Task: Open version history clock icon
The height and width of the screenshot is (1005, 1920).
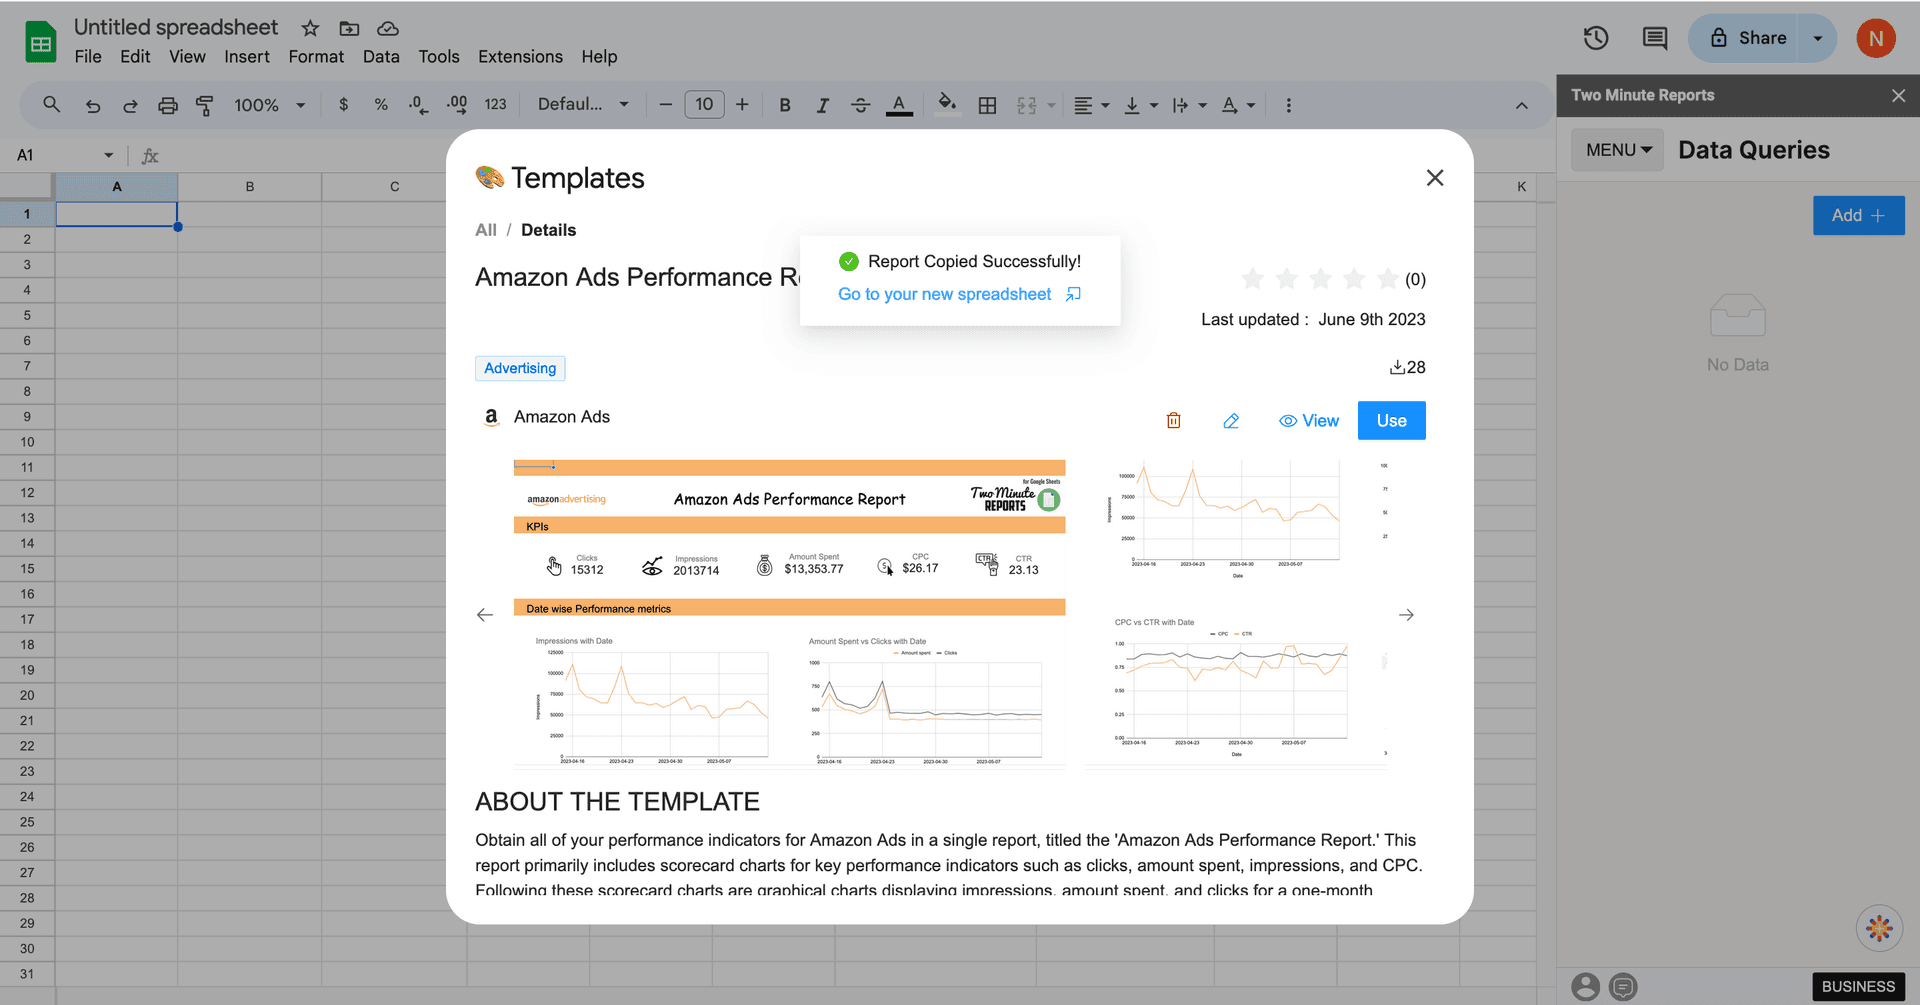Action: (1596, 38)
